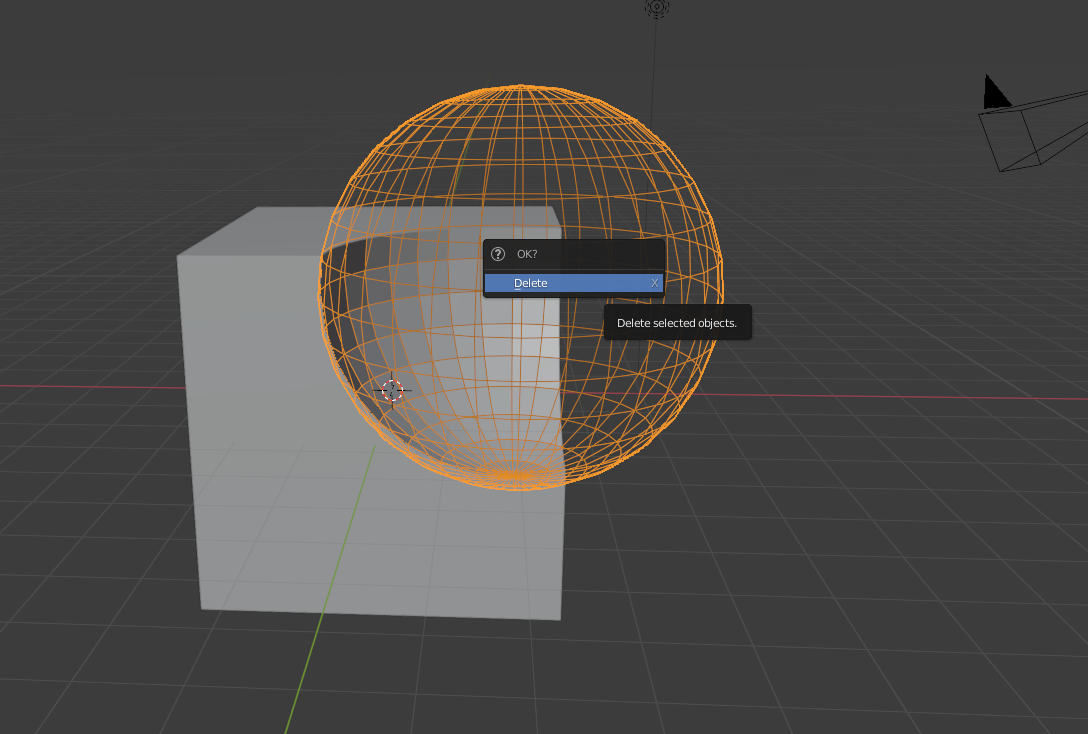Viewport: 1088px width, 734px height.
Task: Select the camera object in viewport
Action: 1034,125
